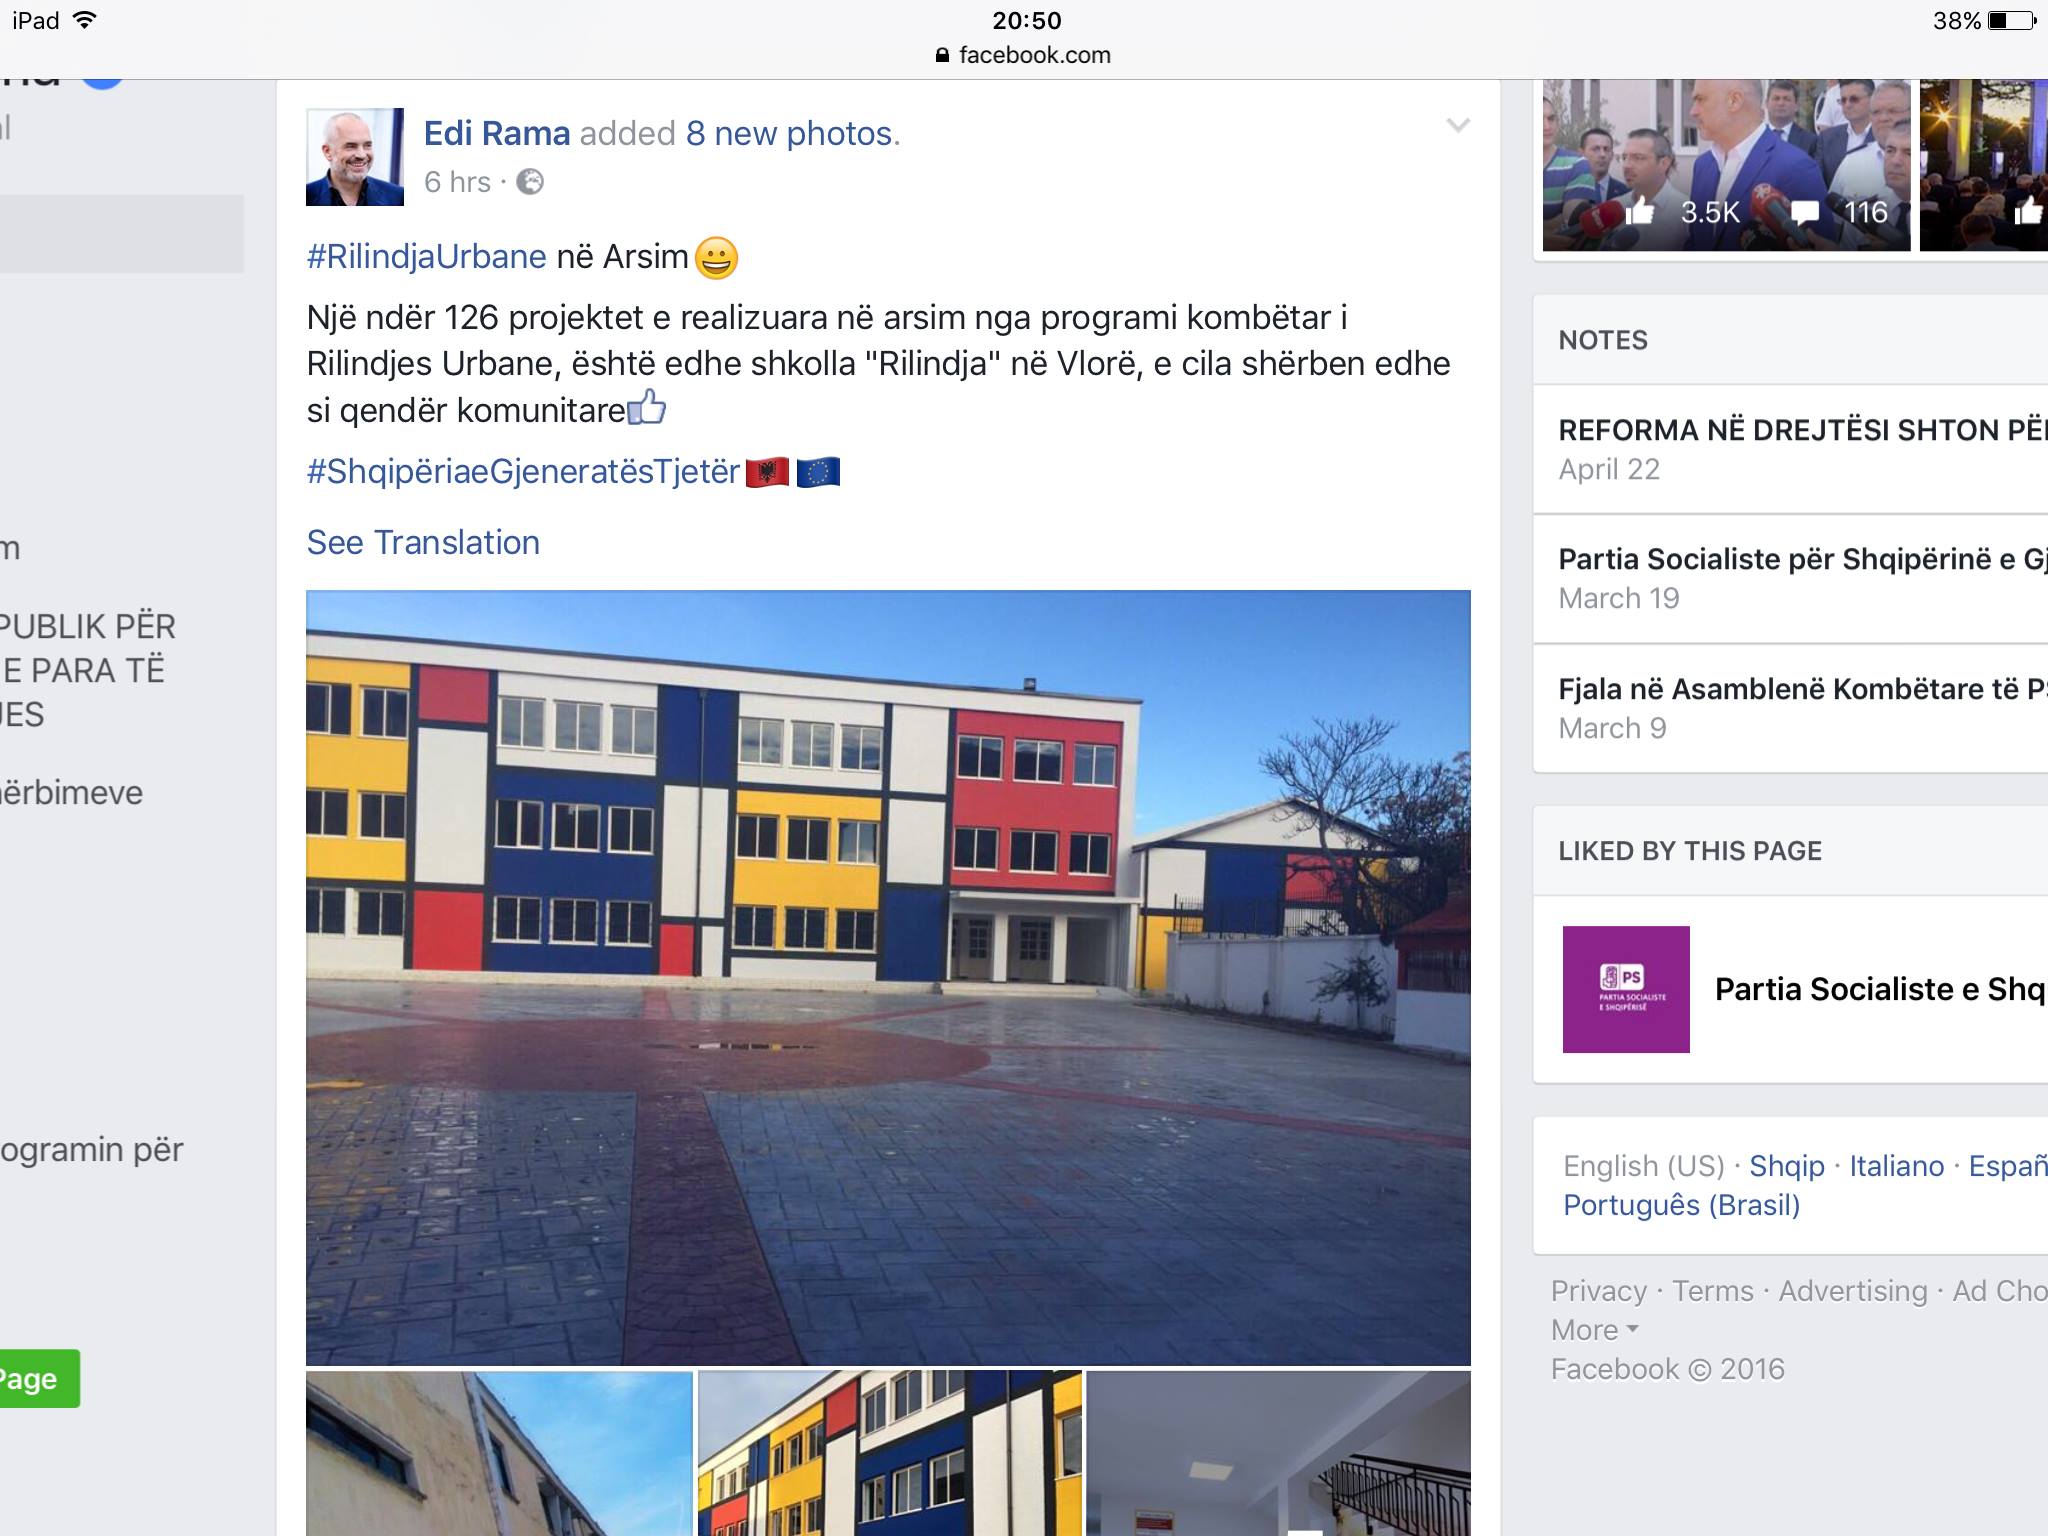The width and height of the screenshot is (2048, 1536).
Task: Tap the lock icon next to facebook.com
Action: point(941,55)
